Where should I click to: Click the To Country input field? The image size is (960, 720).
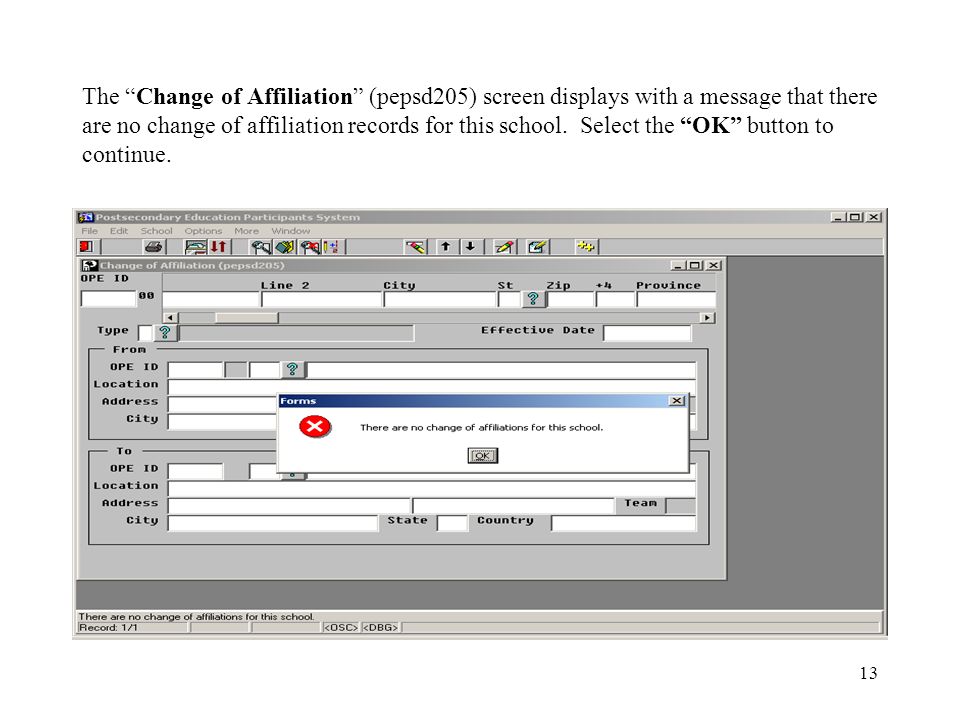pyautogui.click(x=623, y=523)
